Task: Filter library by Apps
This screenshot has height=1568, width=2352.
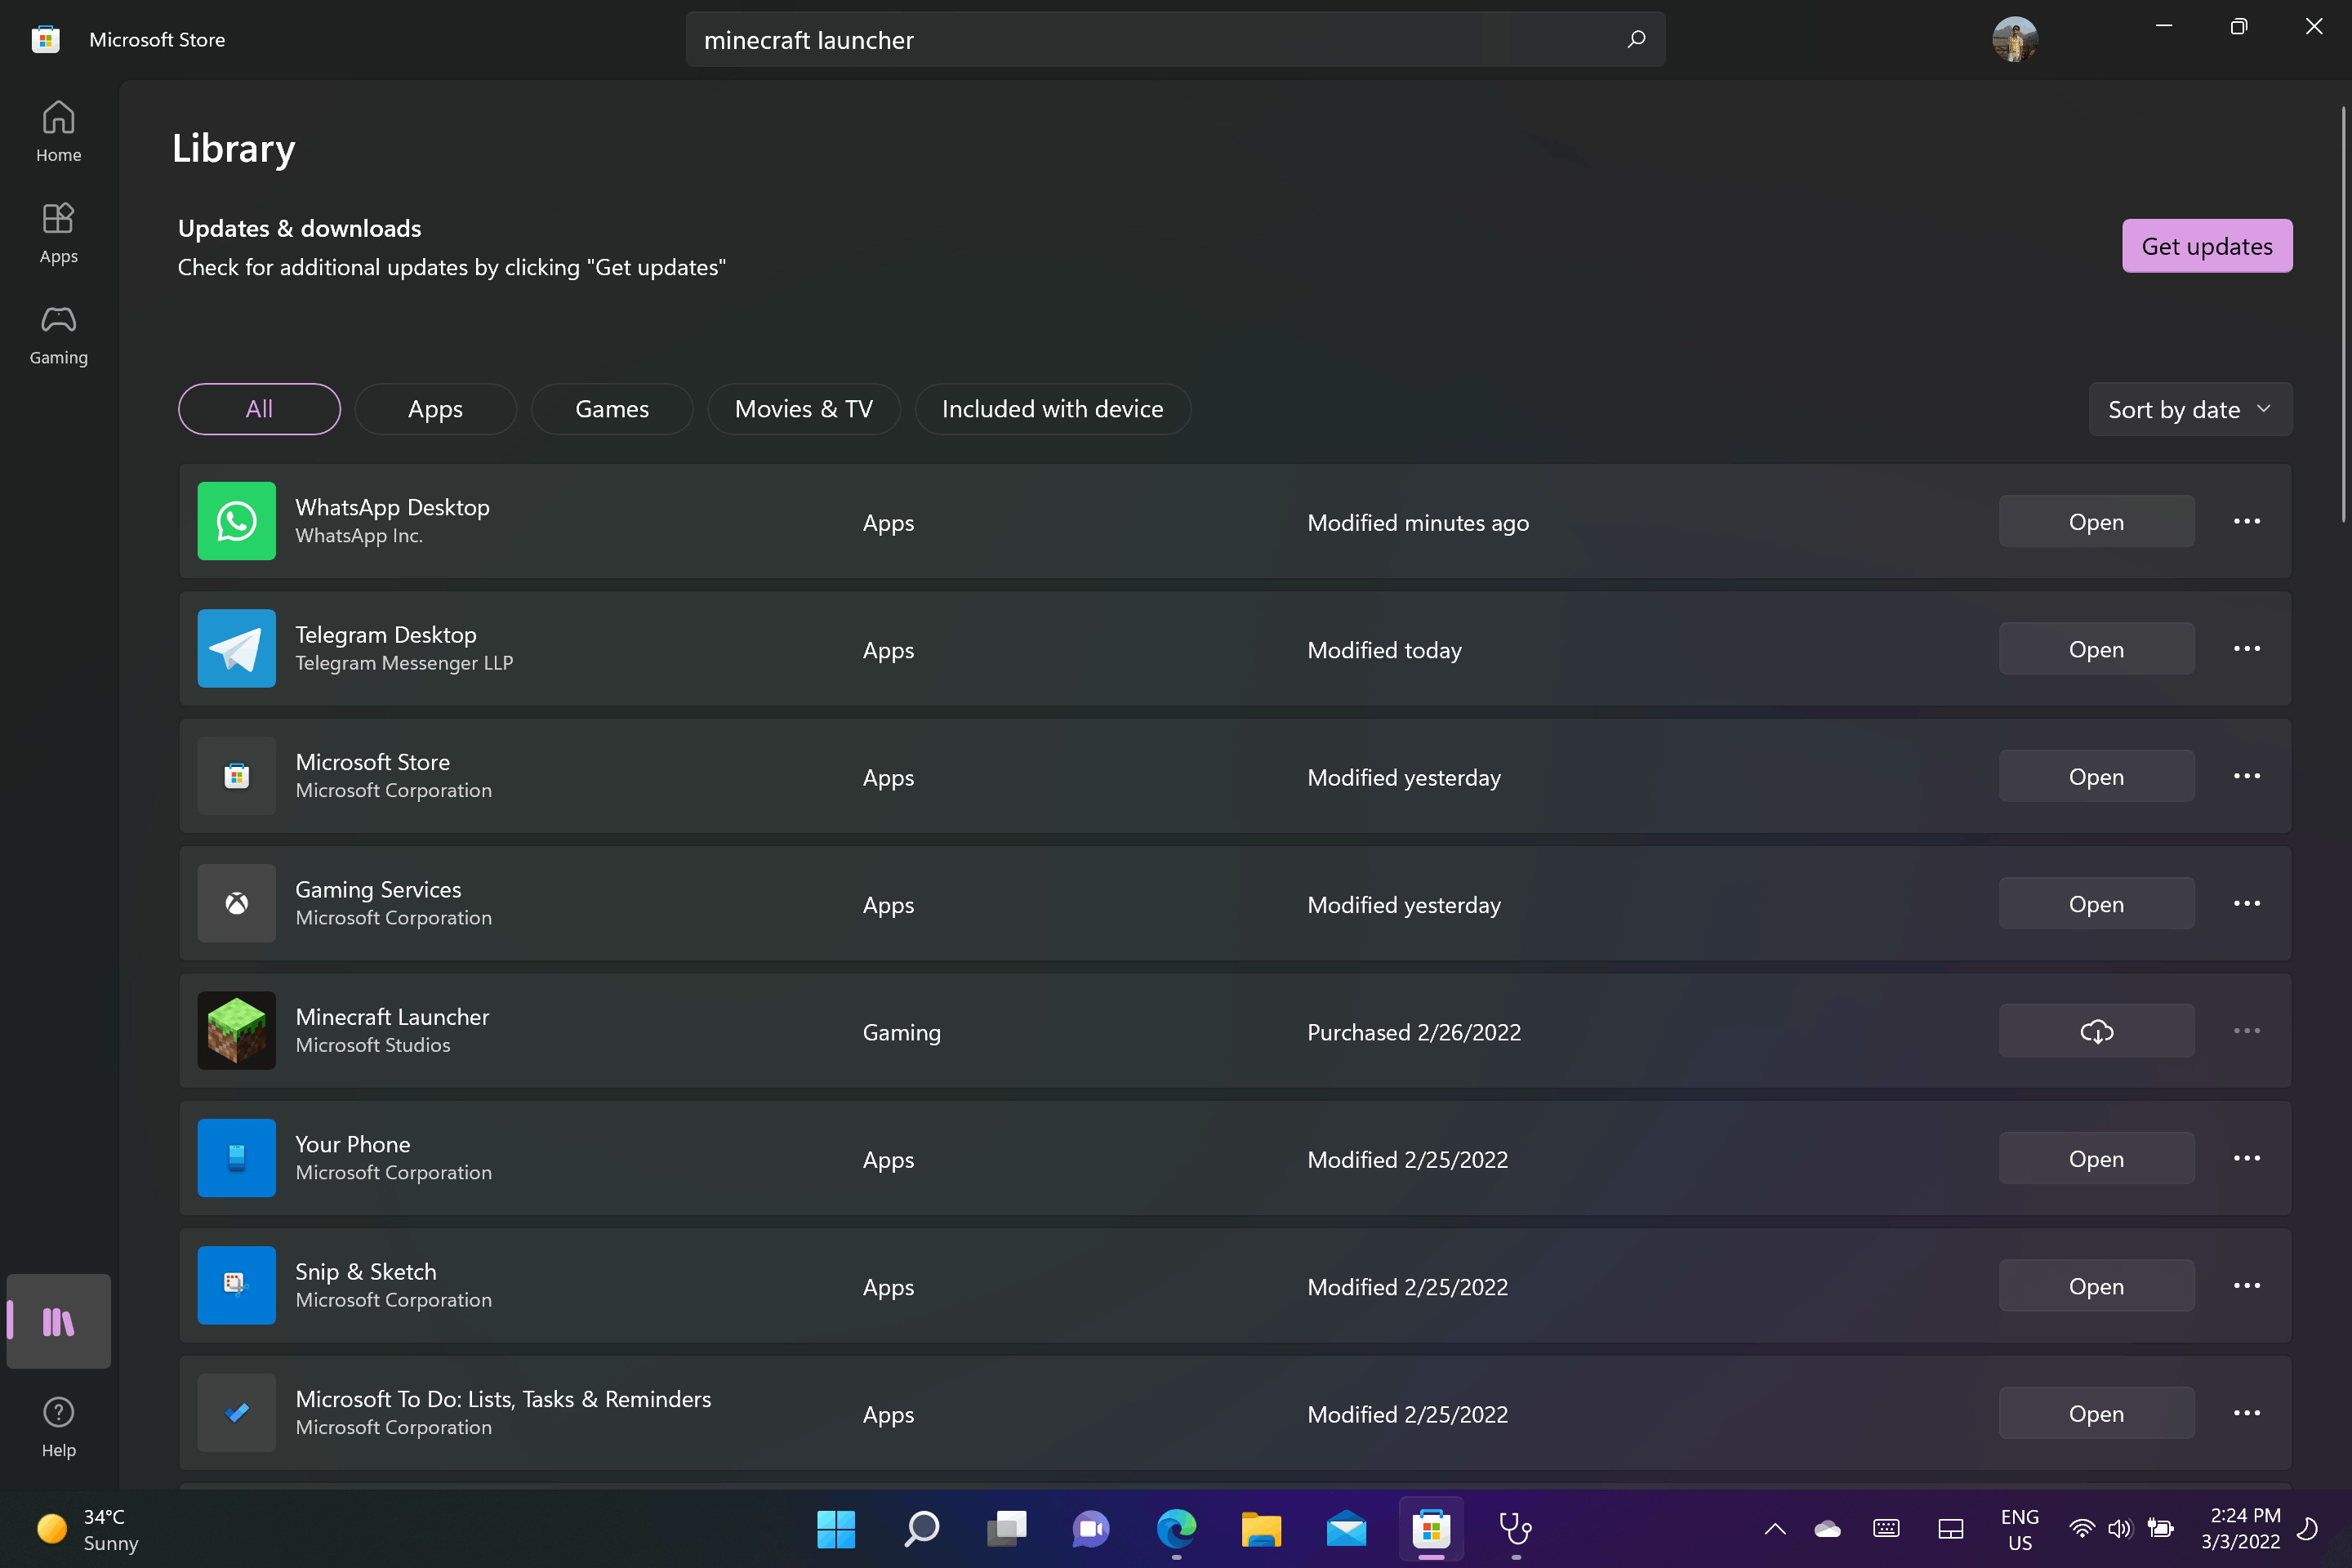Action: click(435, 408)
